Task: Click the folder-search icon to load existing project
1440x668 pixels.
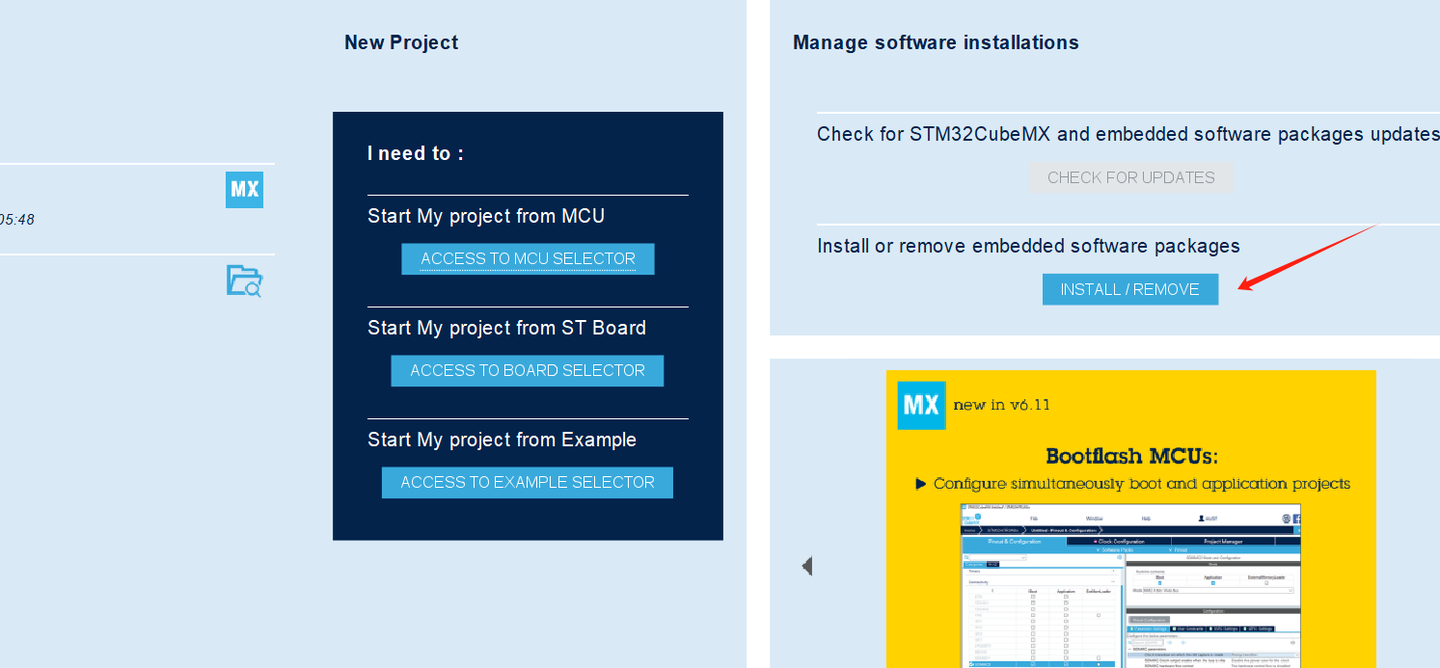Action: [244, 281]
